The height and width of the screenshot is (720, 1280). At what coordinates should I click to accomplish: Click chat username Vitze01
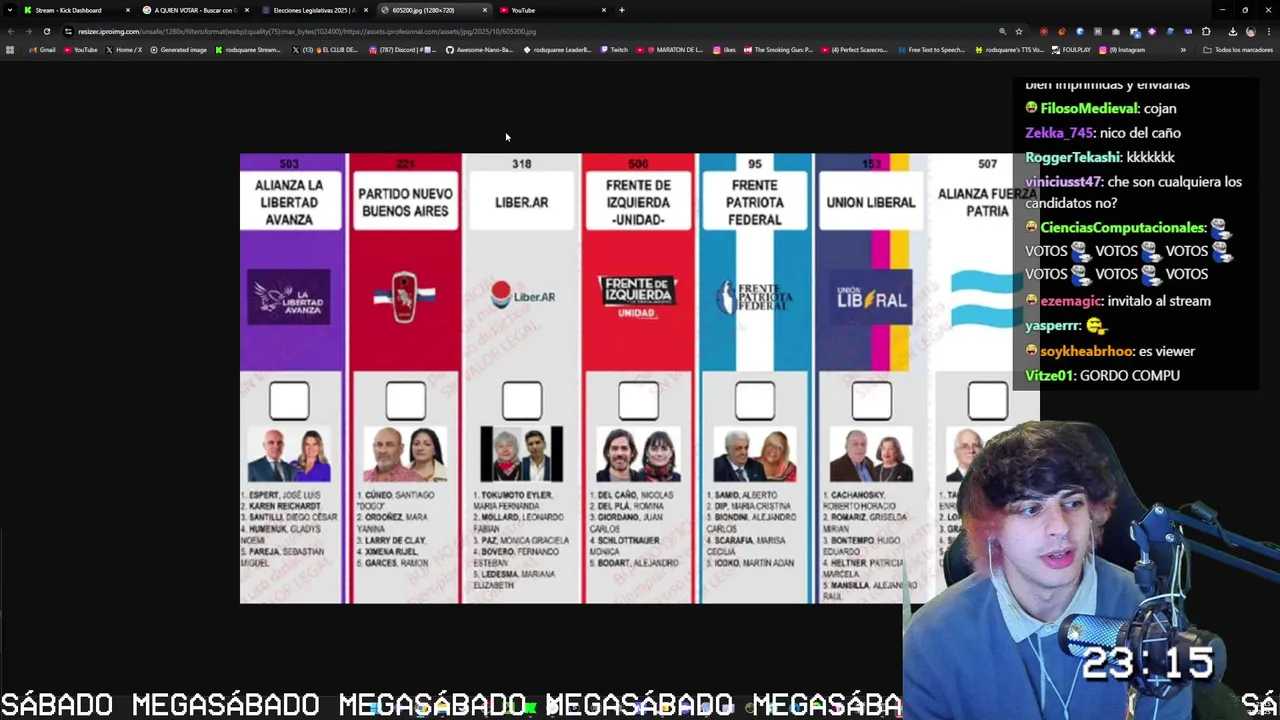[1049, 376]
